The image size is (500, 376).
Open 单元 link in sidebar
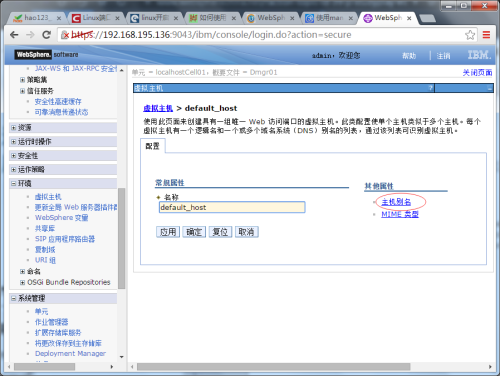coord(41,311)
